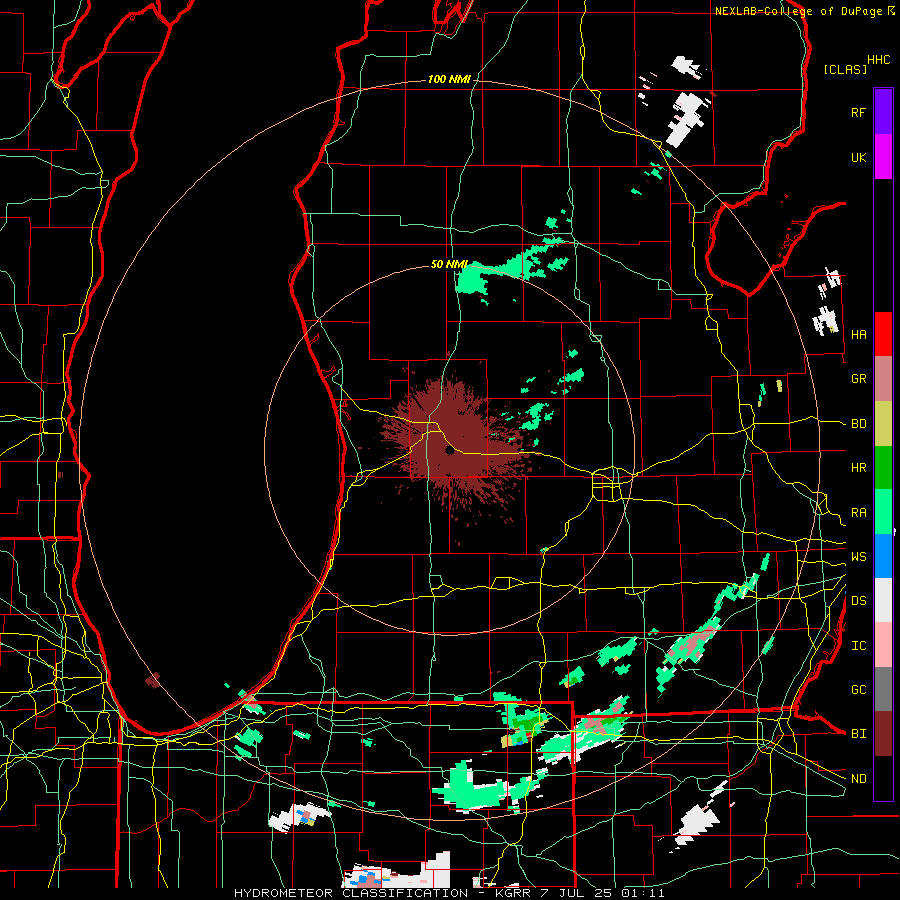
Task: Click the Hydrometeor Classification KGRR title caption
Action: click(449, 893)
